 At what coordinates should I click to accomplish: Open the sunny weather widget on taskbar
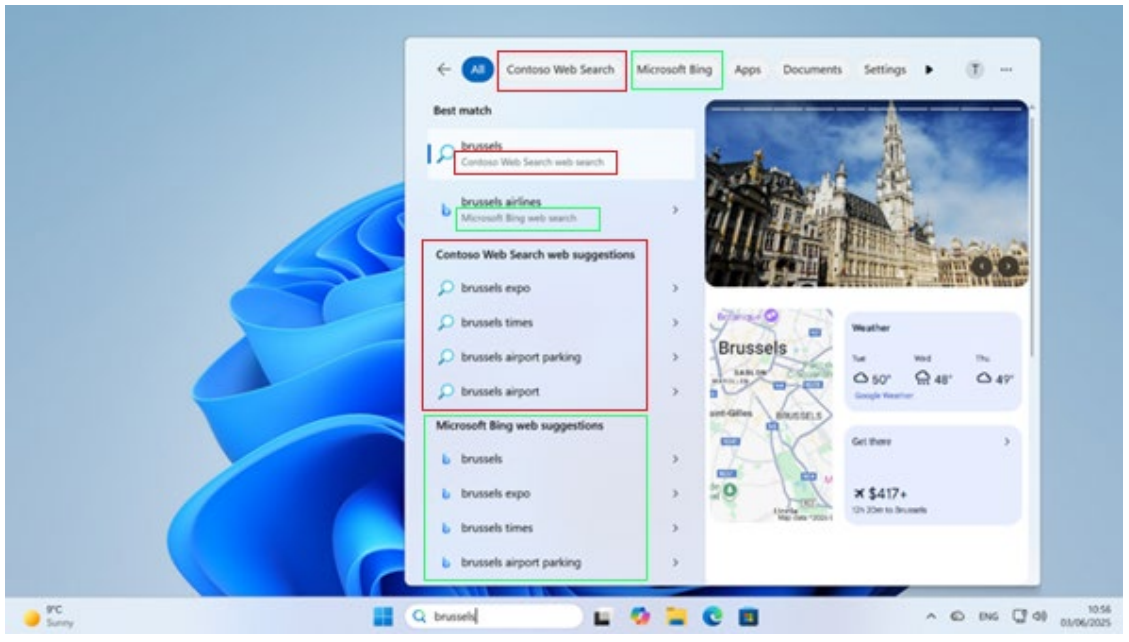pyautogui.click(x=49, y=616)
